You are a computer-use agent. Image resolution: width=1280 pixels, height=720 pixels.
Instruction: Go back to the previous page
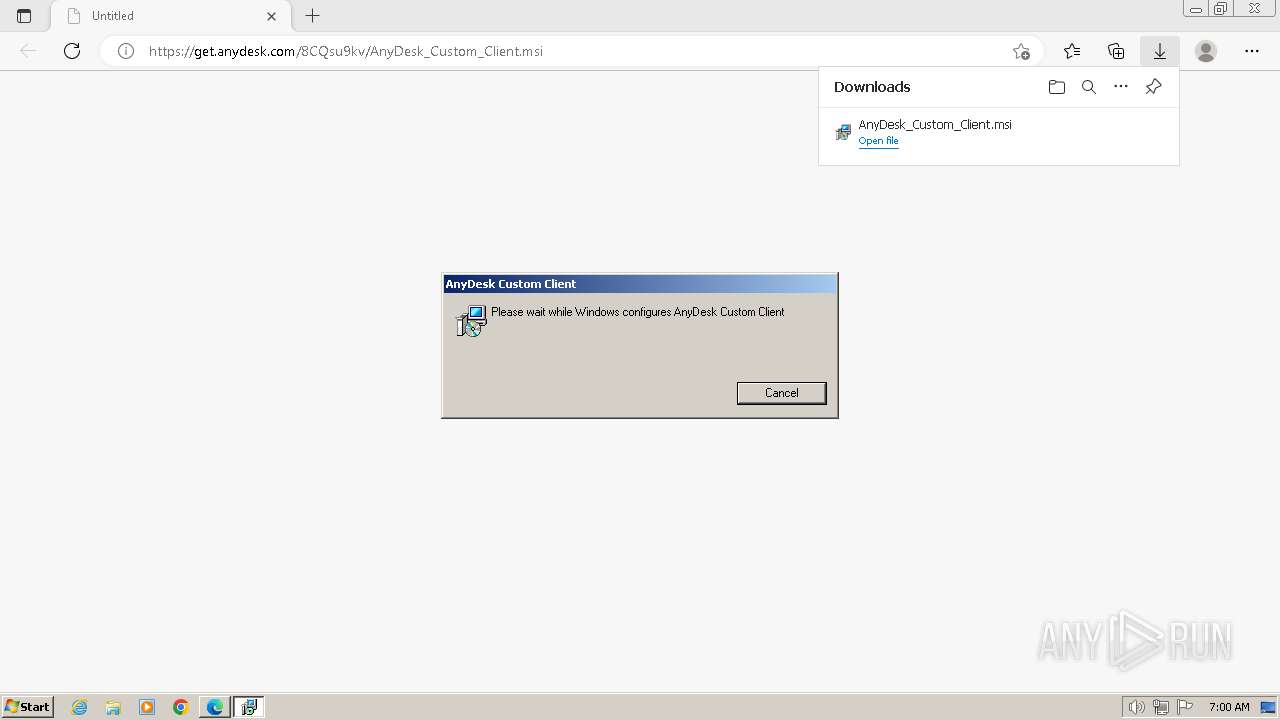28,51
